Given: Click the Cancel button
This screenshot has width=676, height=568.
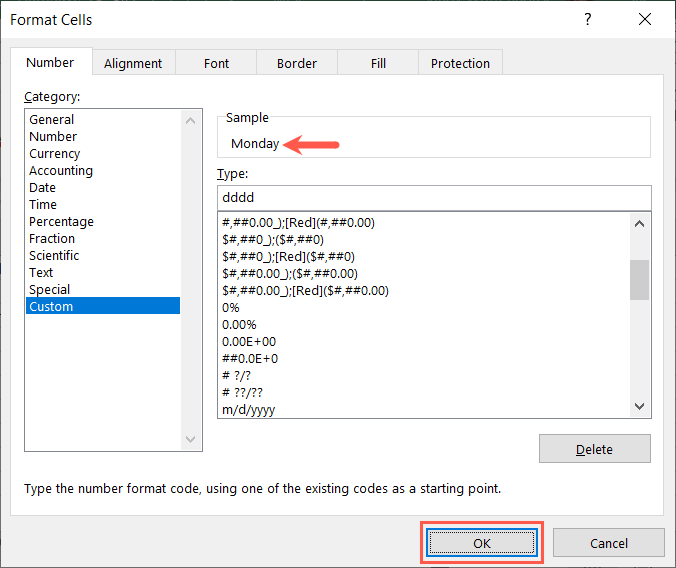Looking at the screenshot, I should 608,542.
